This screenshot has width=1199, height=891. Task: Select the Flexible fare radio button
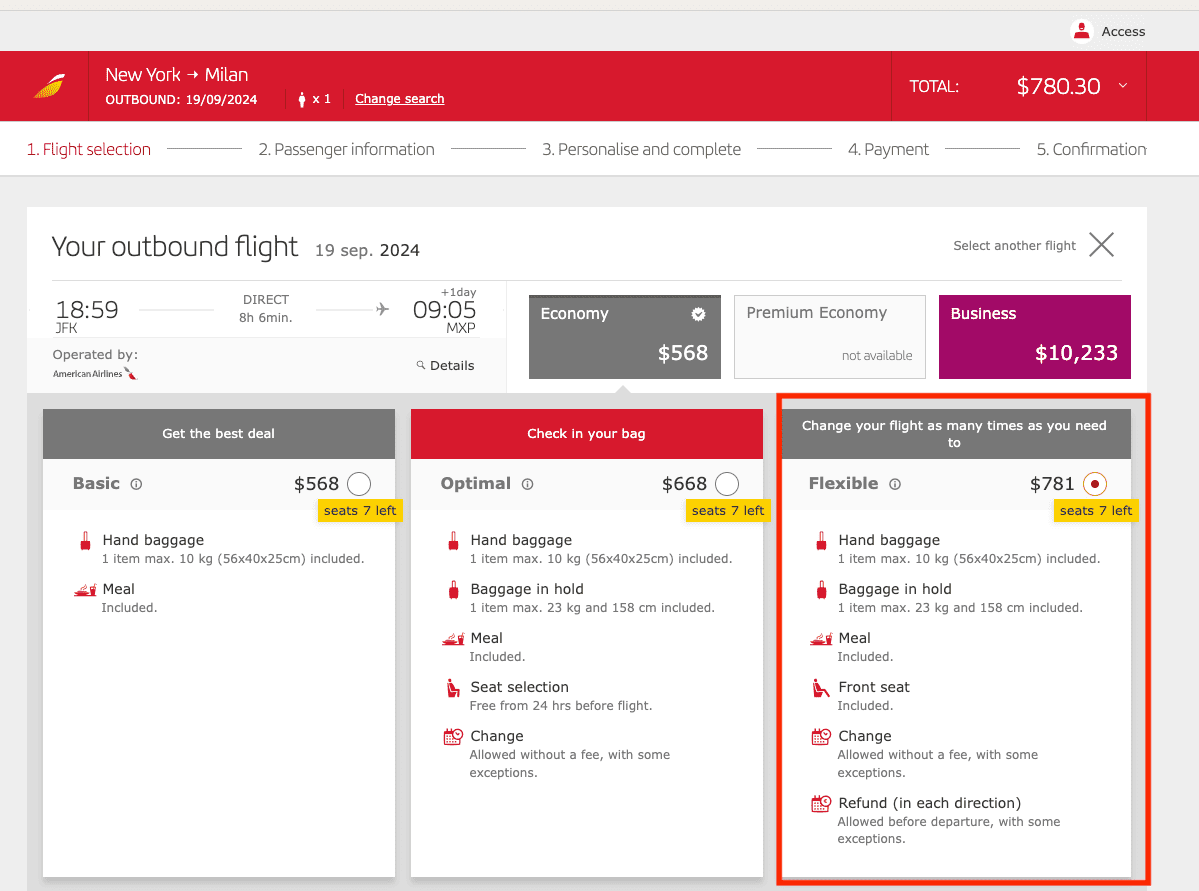tap(1095, 484)
